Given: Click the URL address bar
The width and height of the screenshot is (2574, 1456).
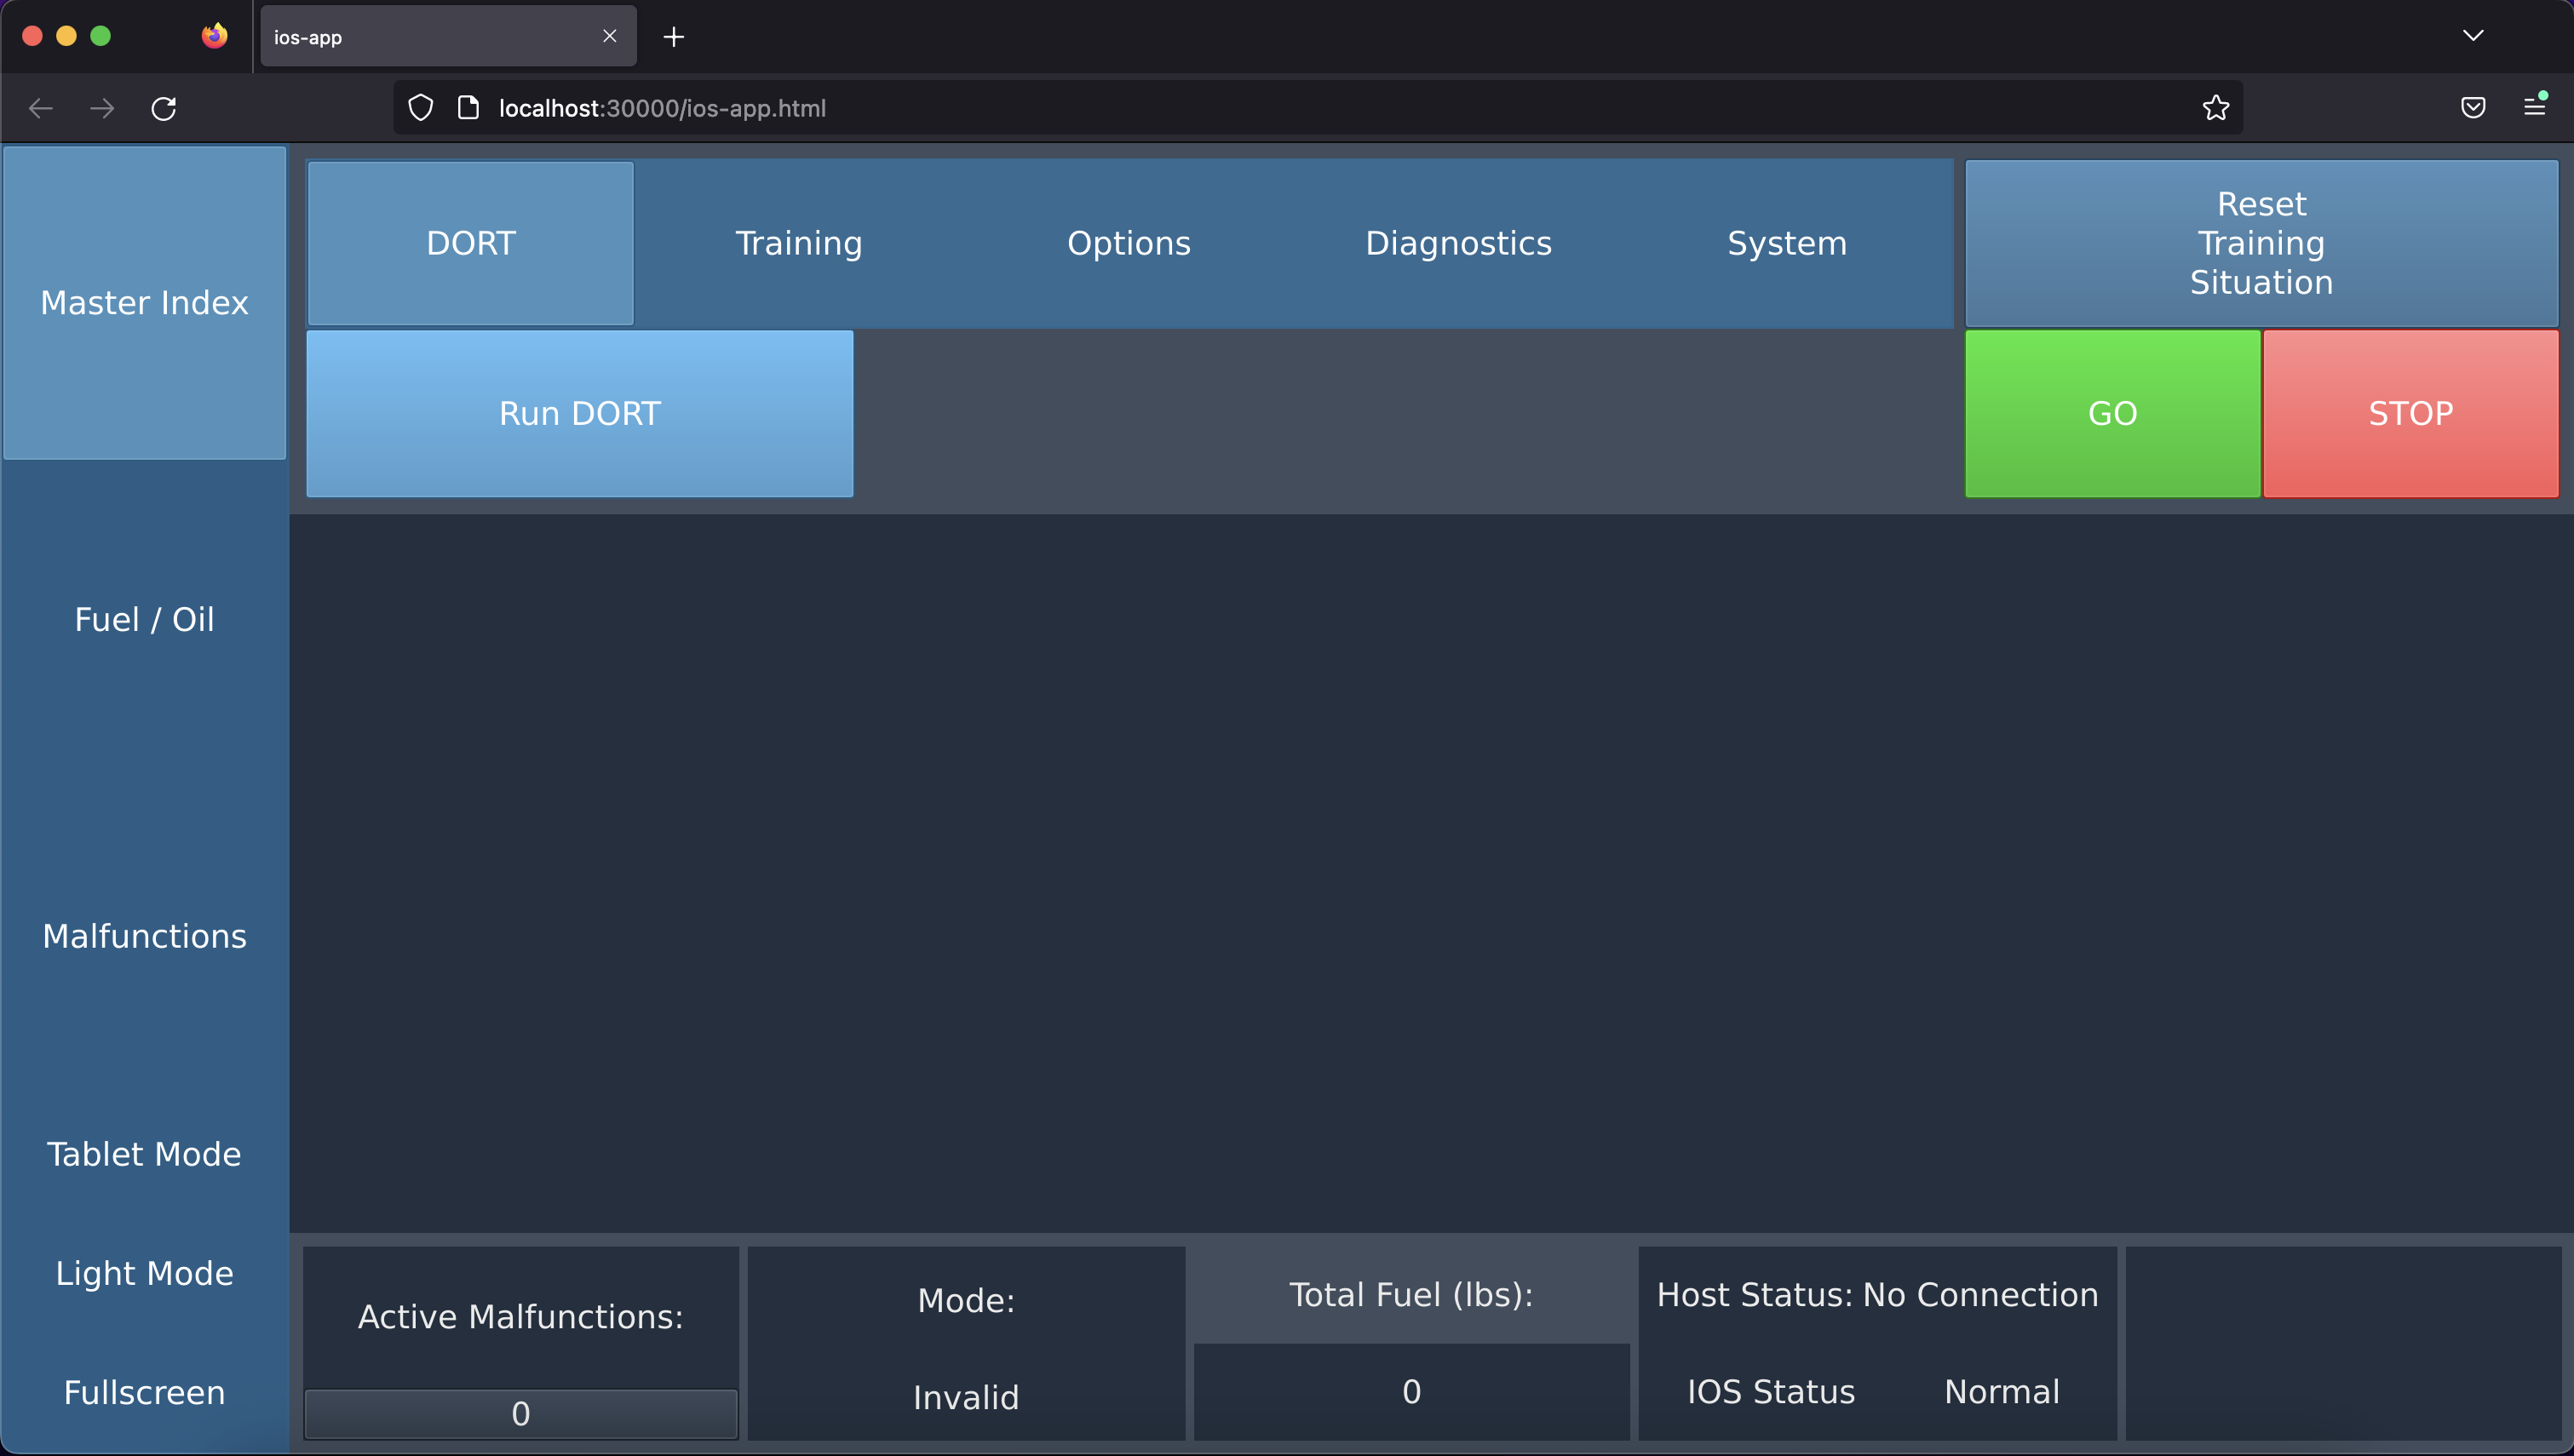Looking at the screenshot, I should point(1300,108).
